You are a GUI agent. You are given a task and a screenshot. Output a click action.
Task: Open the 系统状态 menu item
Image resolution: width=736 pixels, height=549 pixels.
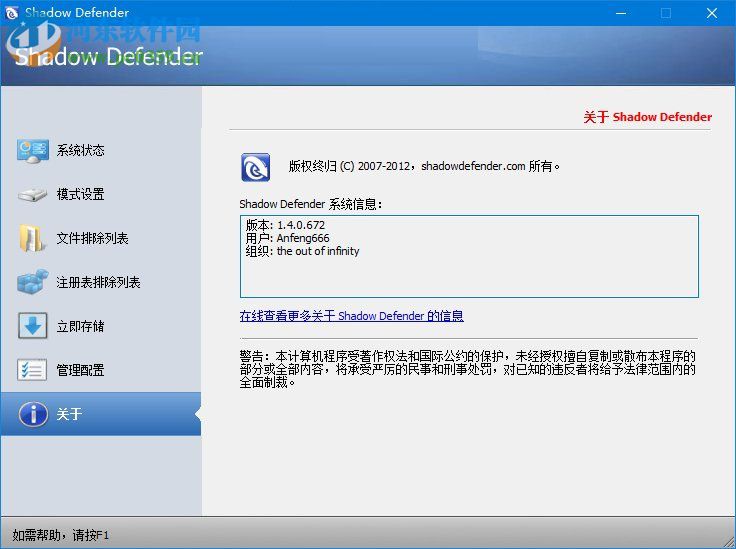tap(101, 151)
